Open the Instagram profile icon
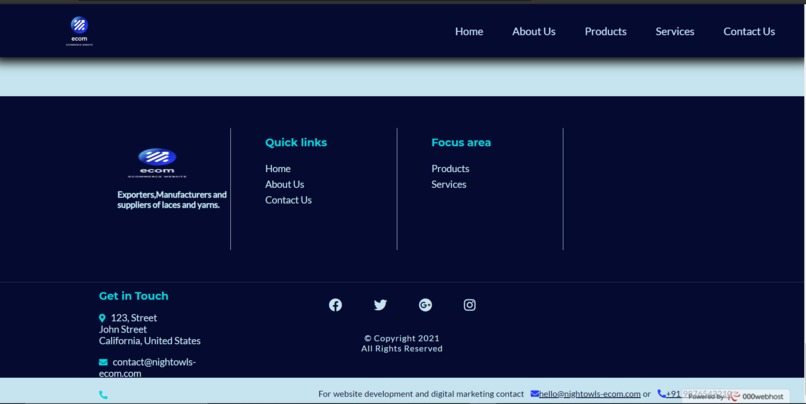 (469, 305)
